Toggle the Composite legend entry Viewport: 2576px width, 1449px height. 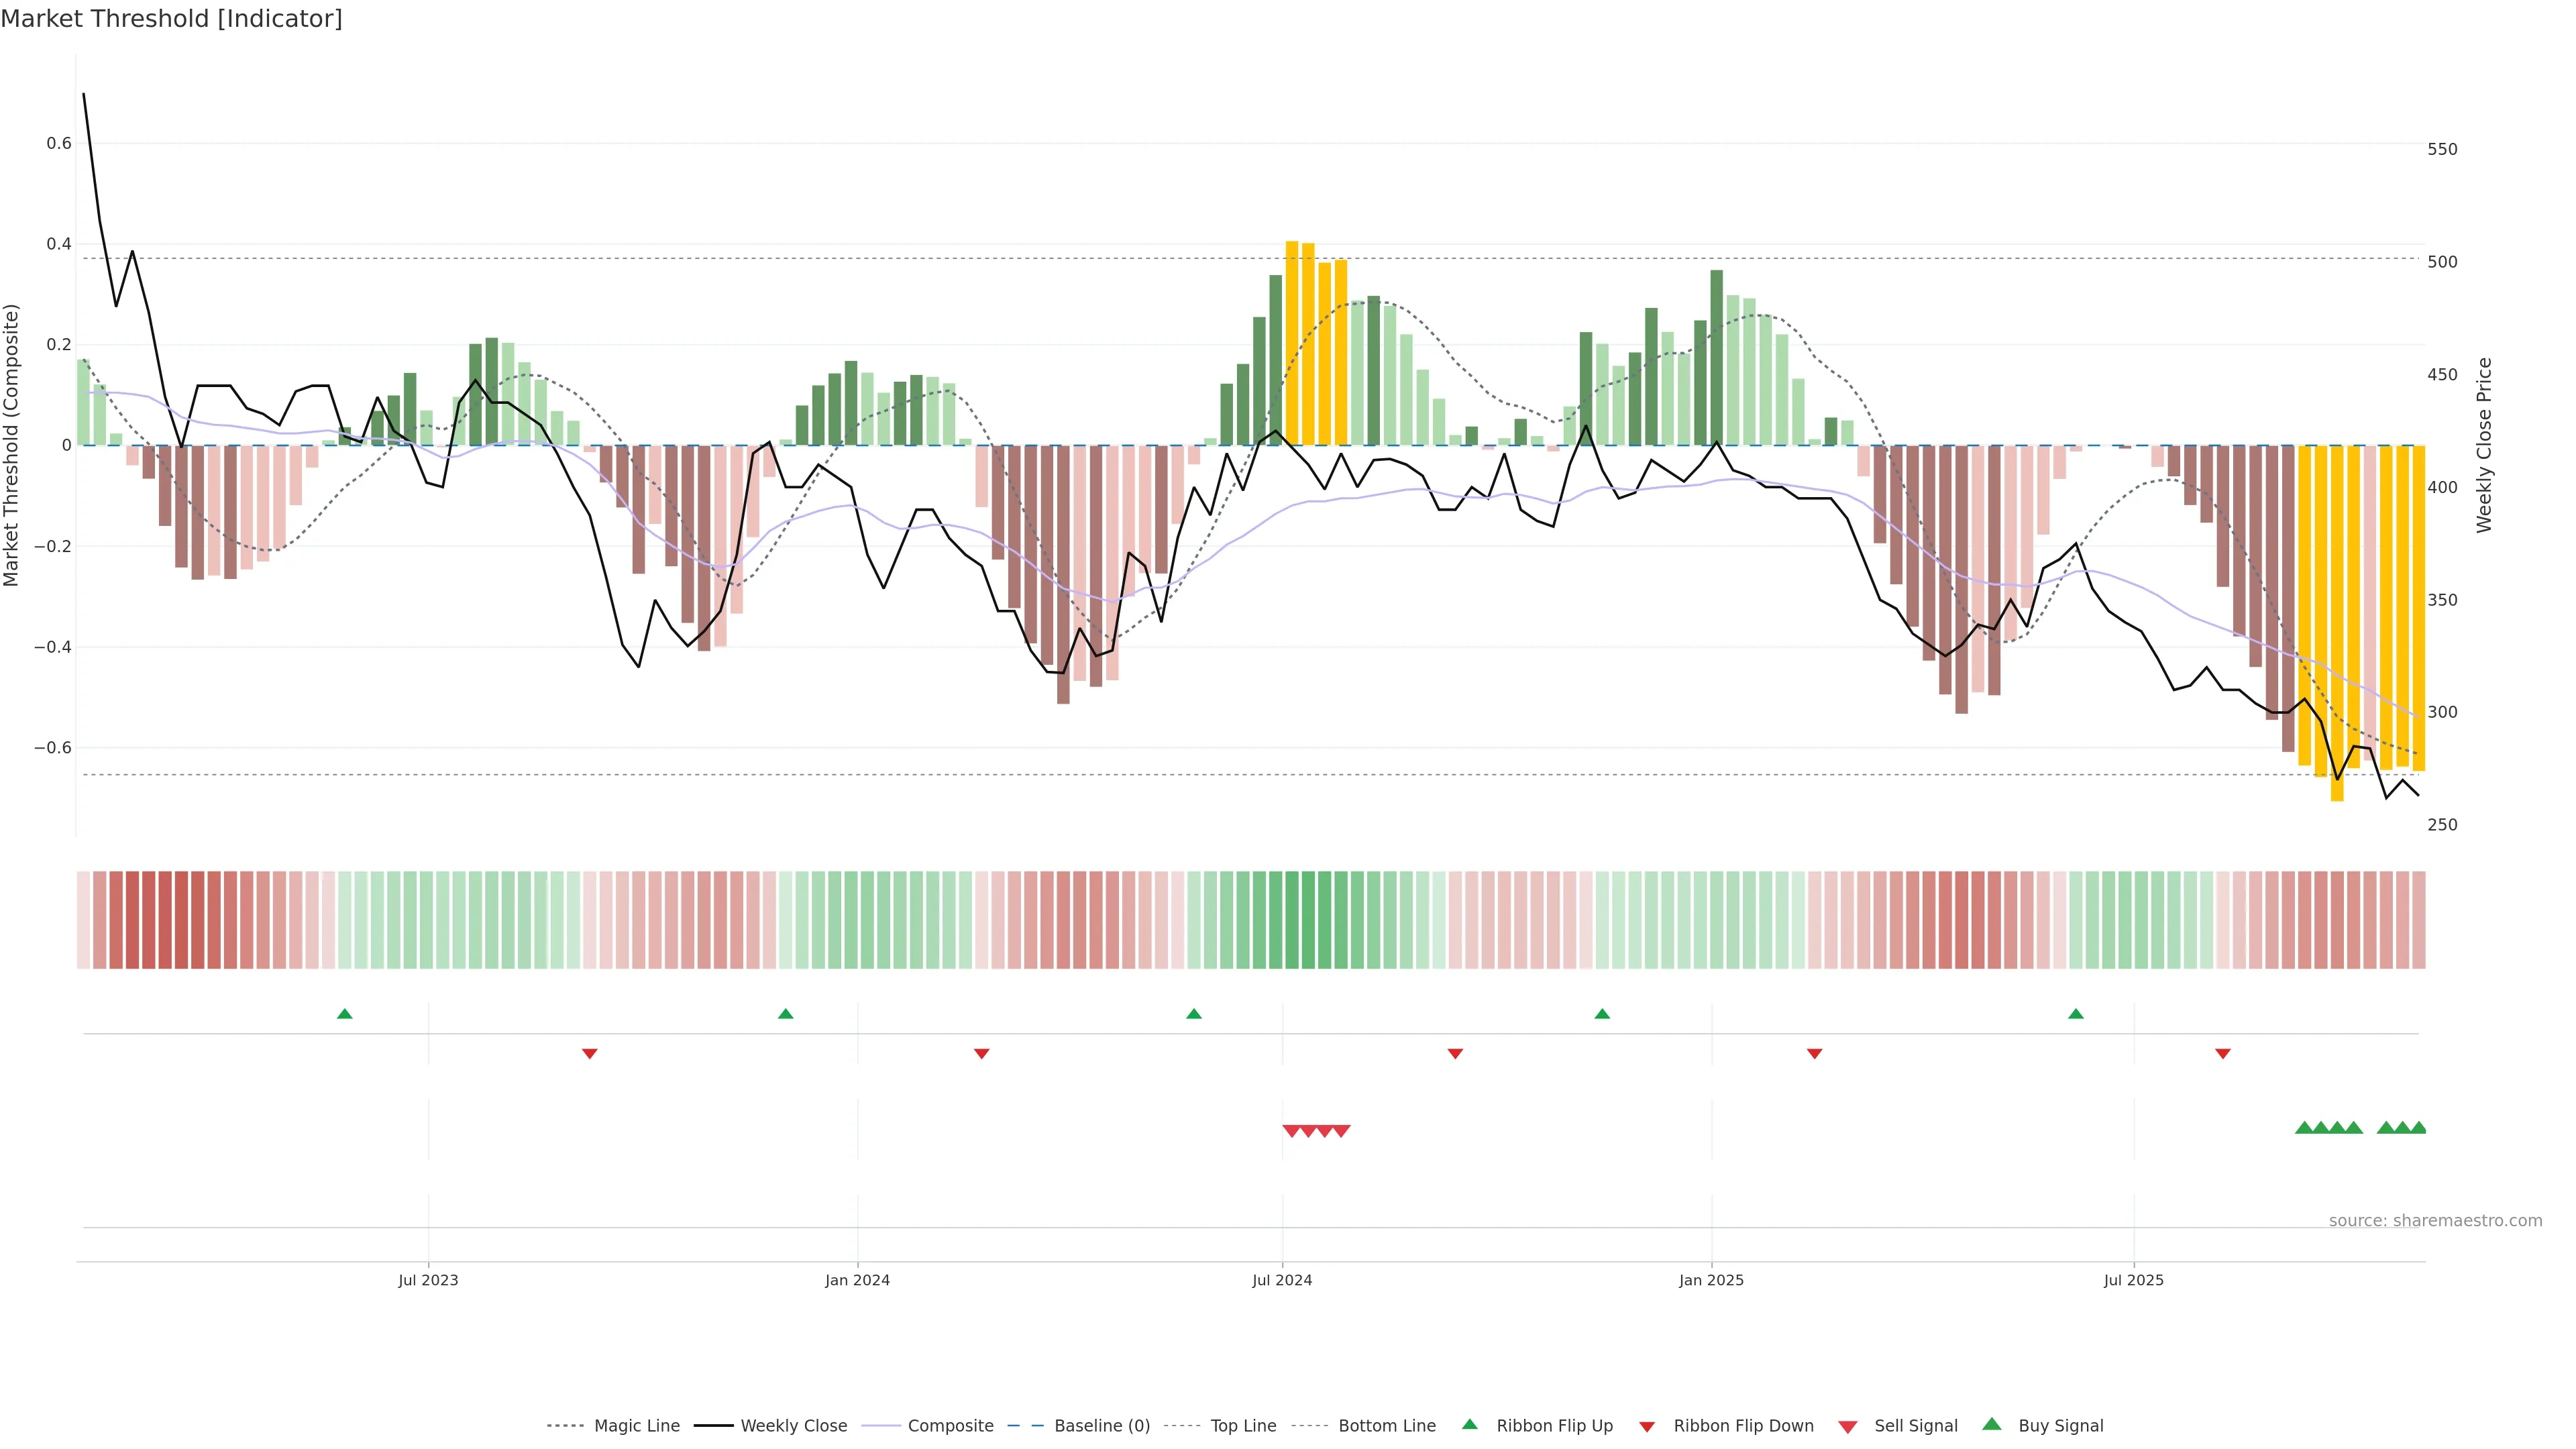click(950, 1426)
